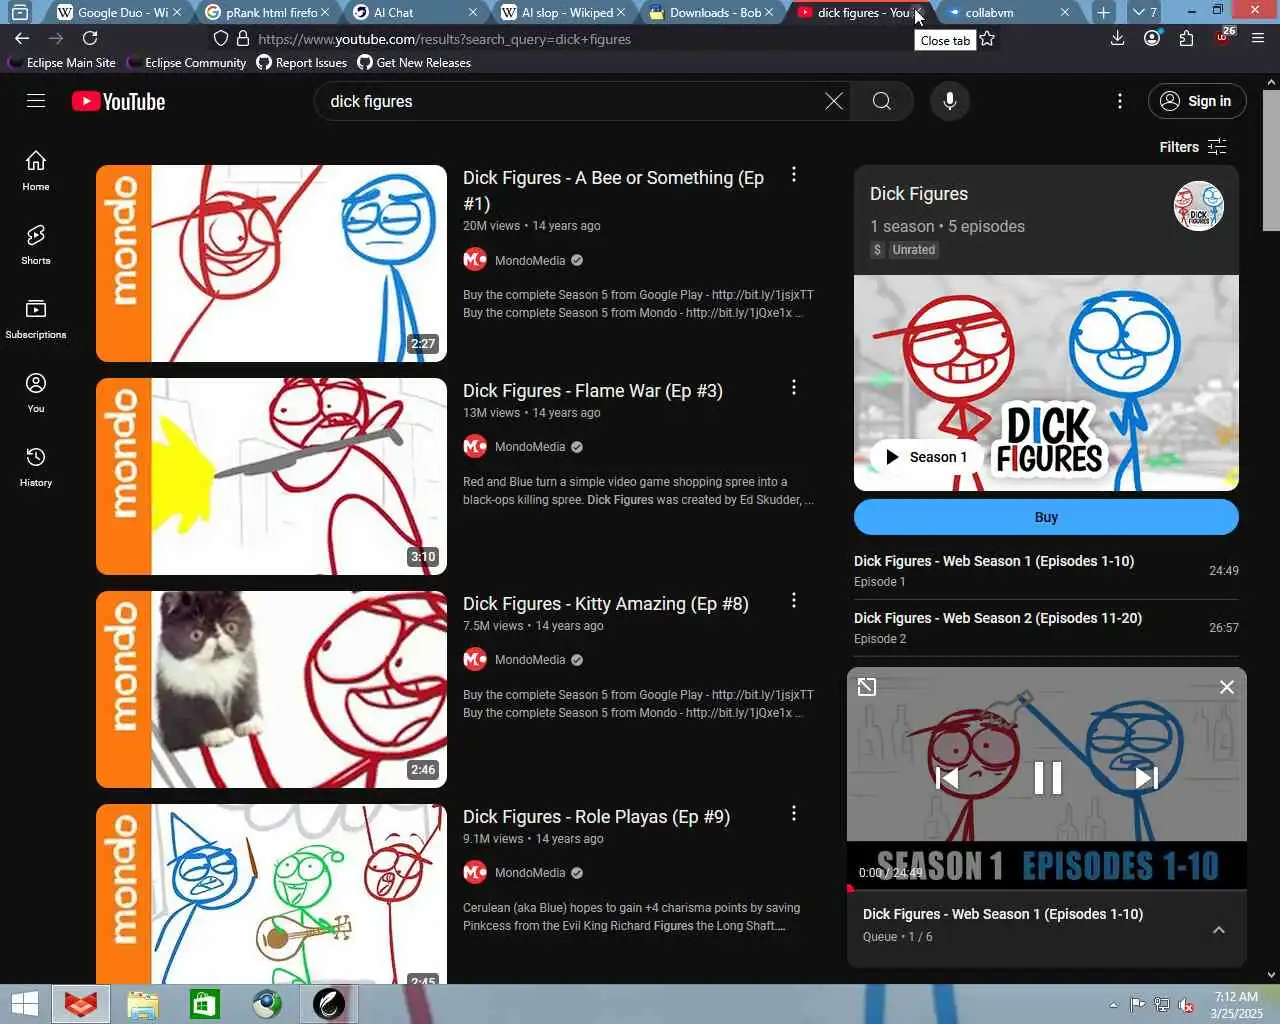
Task: Switch to pRank html firefox tab
Action: tap(268, 12)
